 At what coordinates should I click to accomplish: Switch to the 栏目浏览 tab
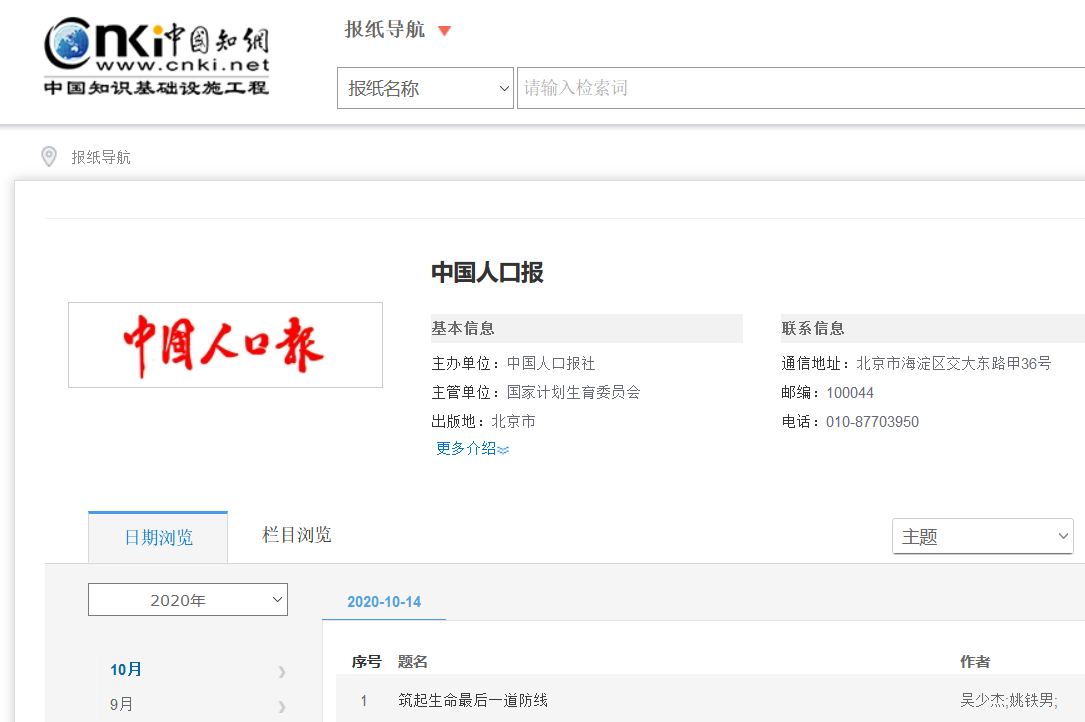coord(297,535)
